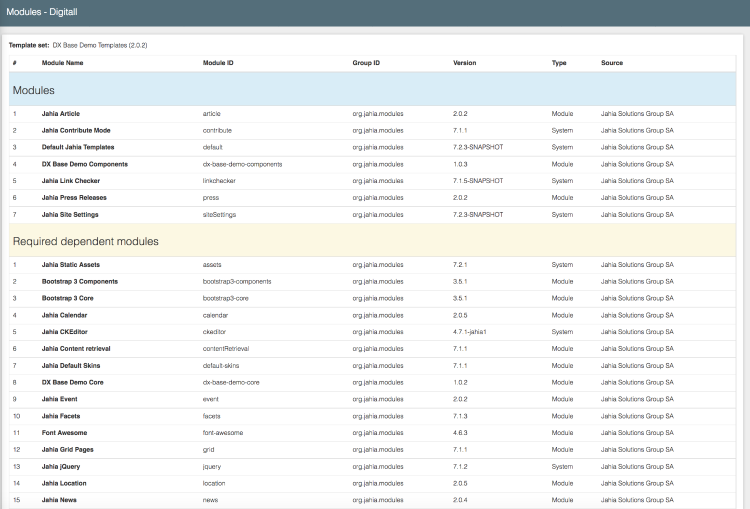750x509 pixels.
Task: Click the Source column header
Action: point(612,63)
